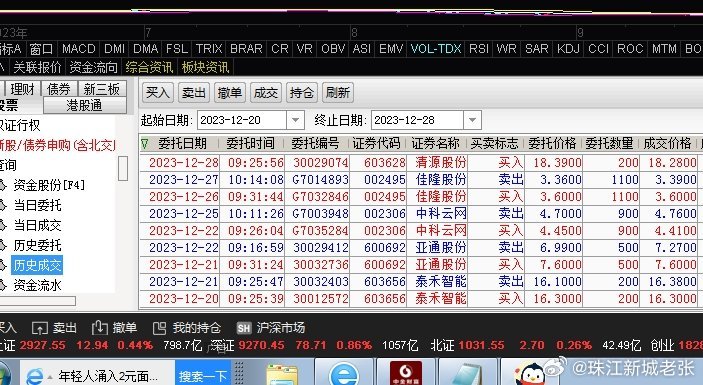This screenshot has width=703, height=385.
Task: Click order time 10:11:26
Action: [x=256, y=213]
